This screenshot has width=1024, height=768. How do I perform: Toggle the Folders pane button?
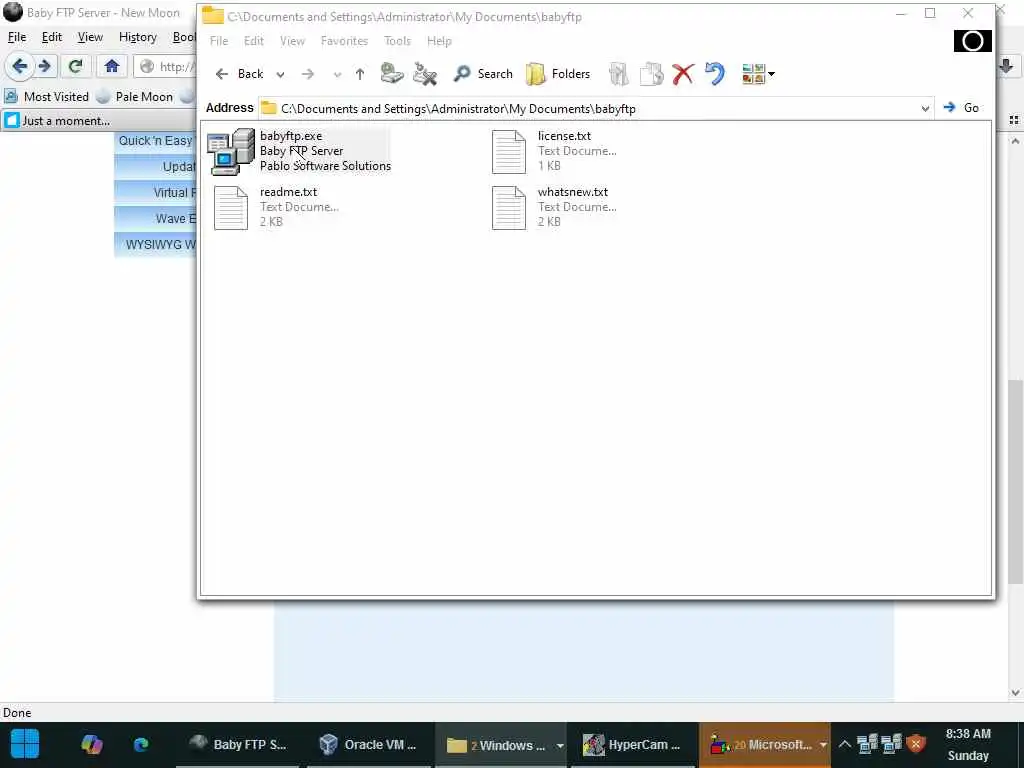(x=558, y=74)
